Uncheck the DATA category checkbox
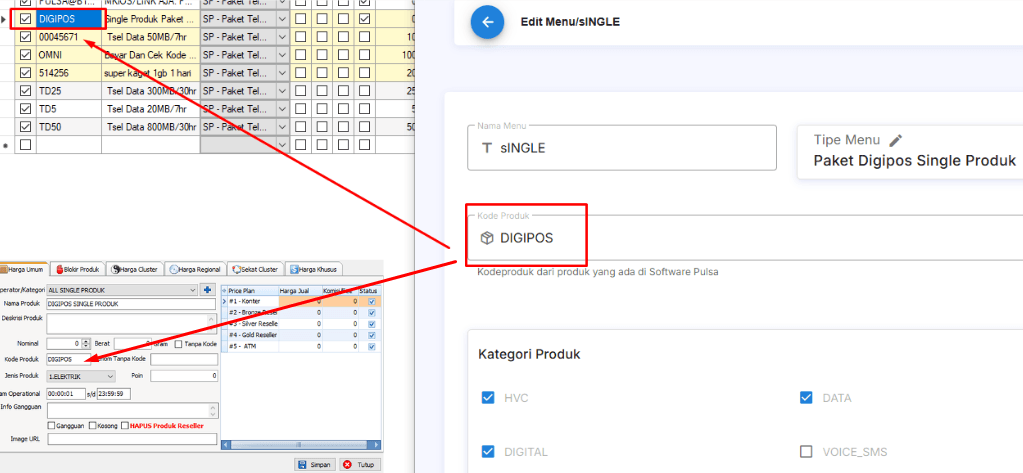This screenshot has height=473, width=1023. [806, 398]
